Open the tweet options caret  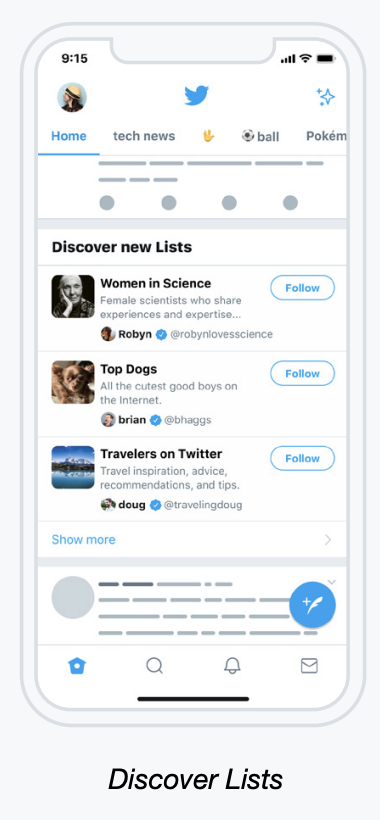331,582
